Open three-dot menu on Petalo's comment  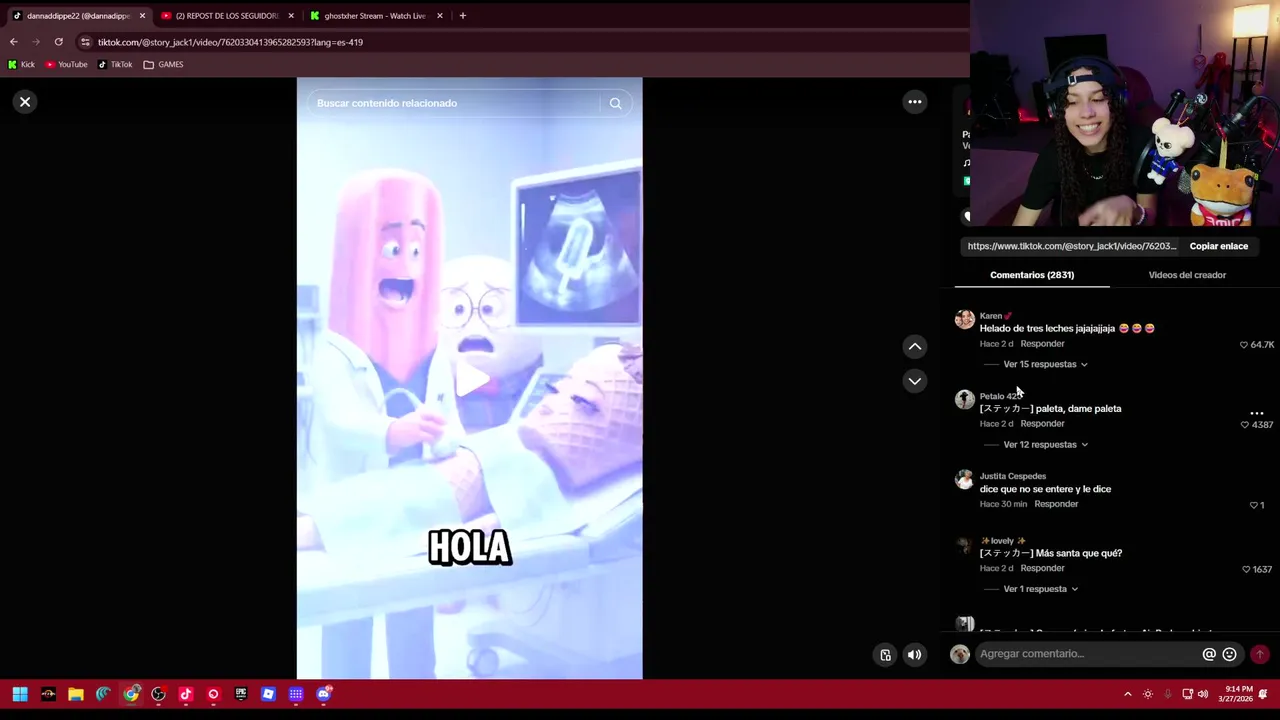1257,413
